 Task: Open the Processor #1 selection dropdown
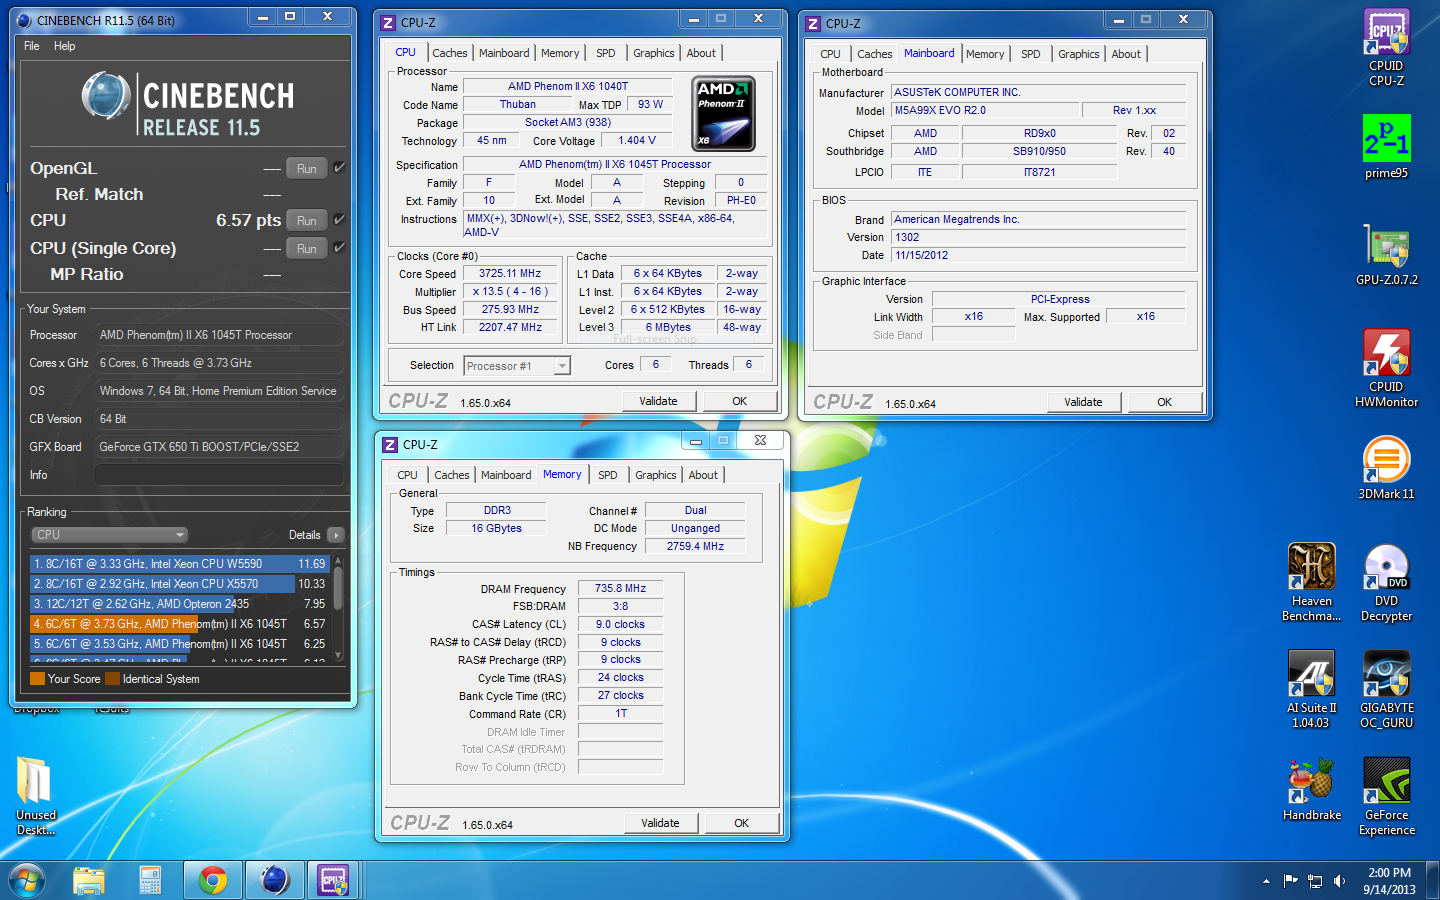pos(517,366)
